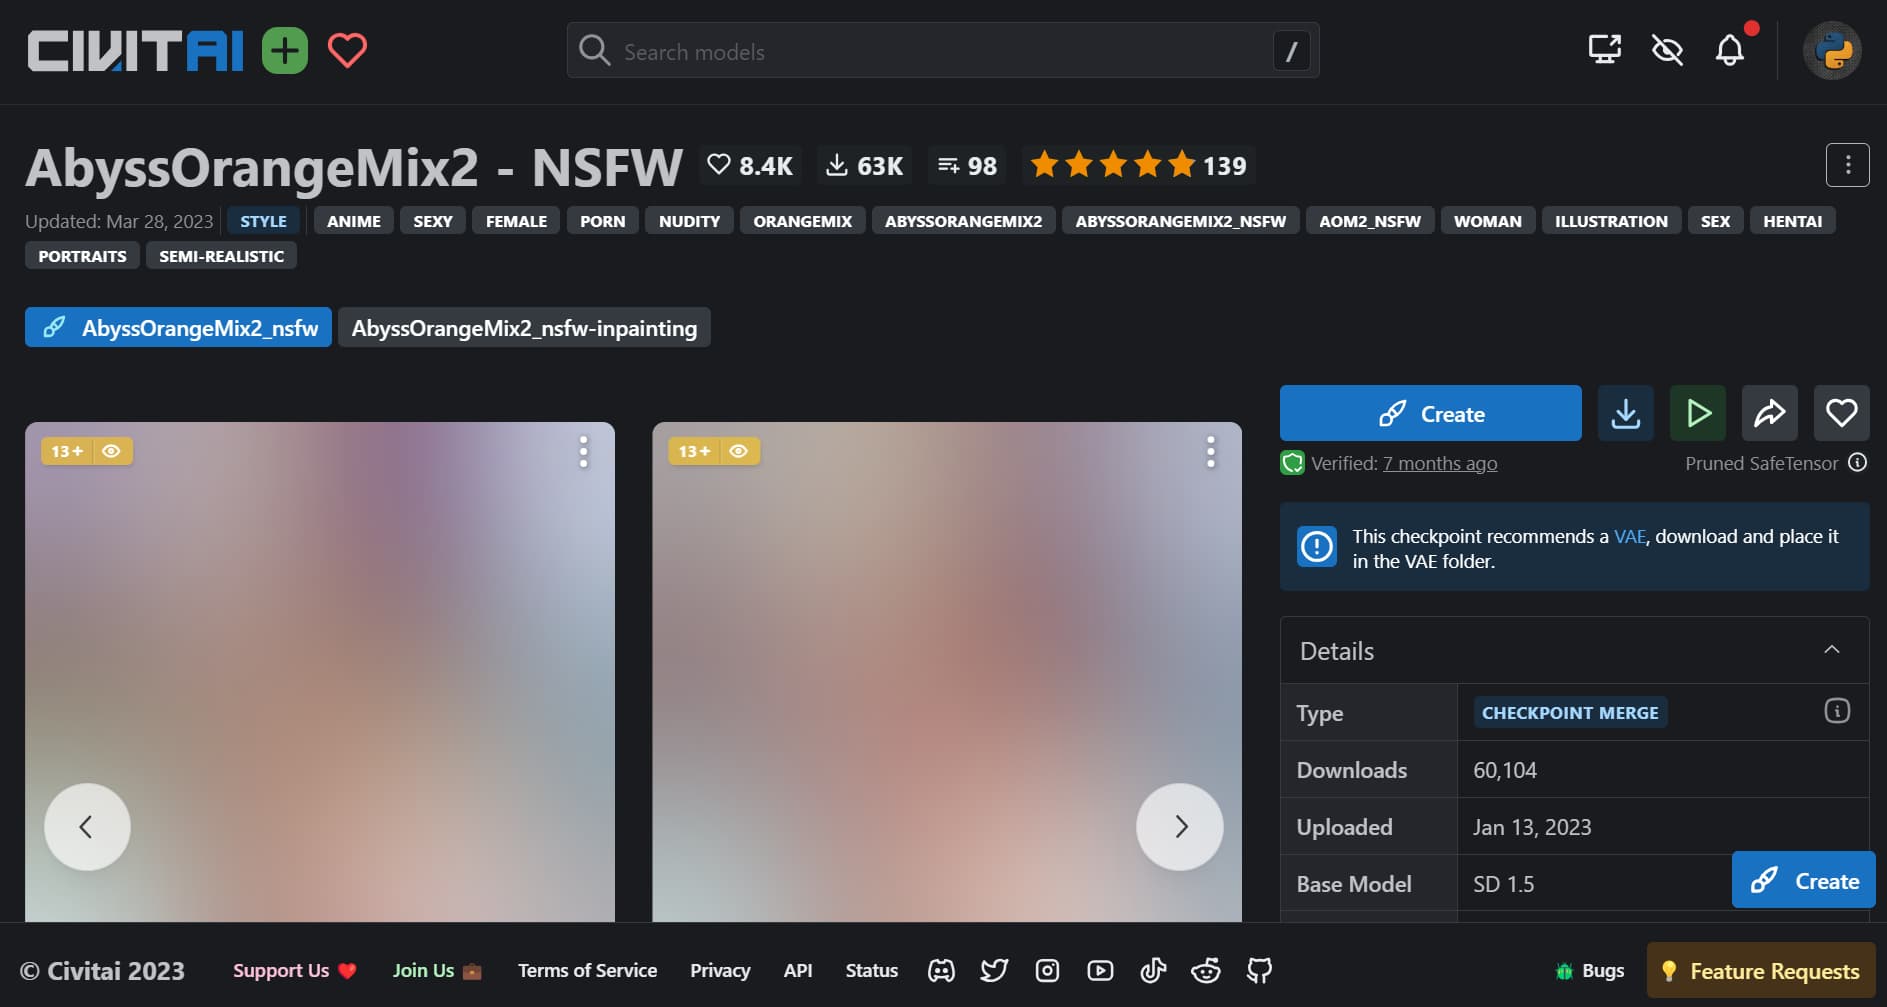Select the ABYSSORANGEMIX2 tag
The height and width of the screenshot is (1007, 1887).
coord(963,221)
